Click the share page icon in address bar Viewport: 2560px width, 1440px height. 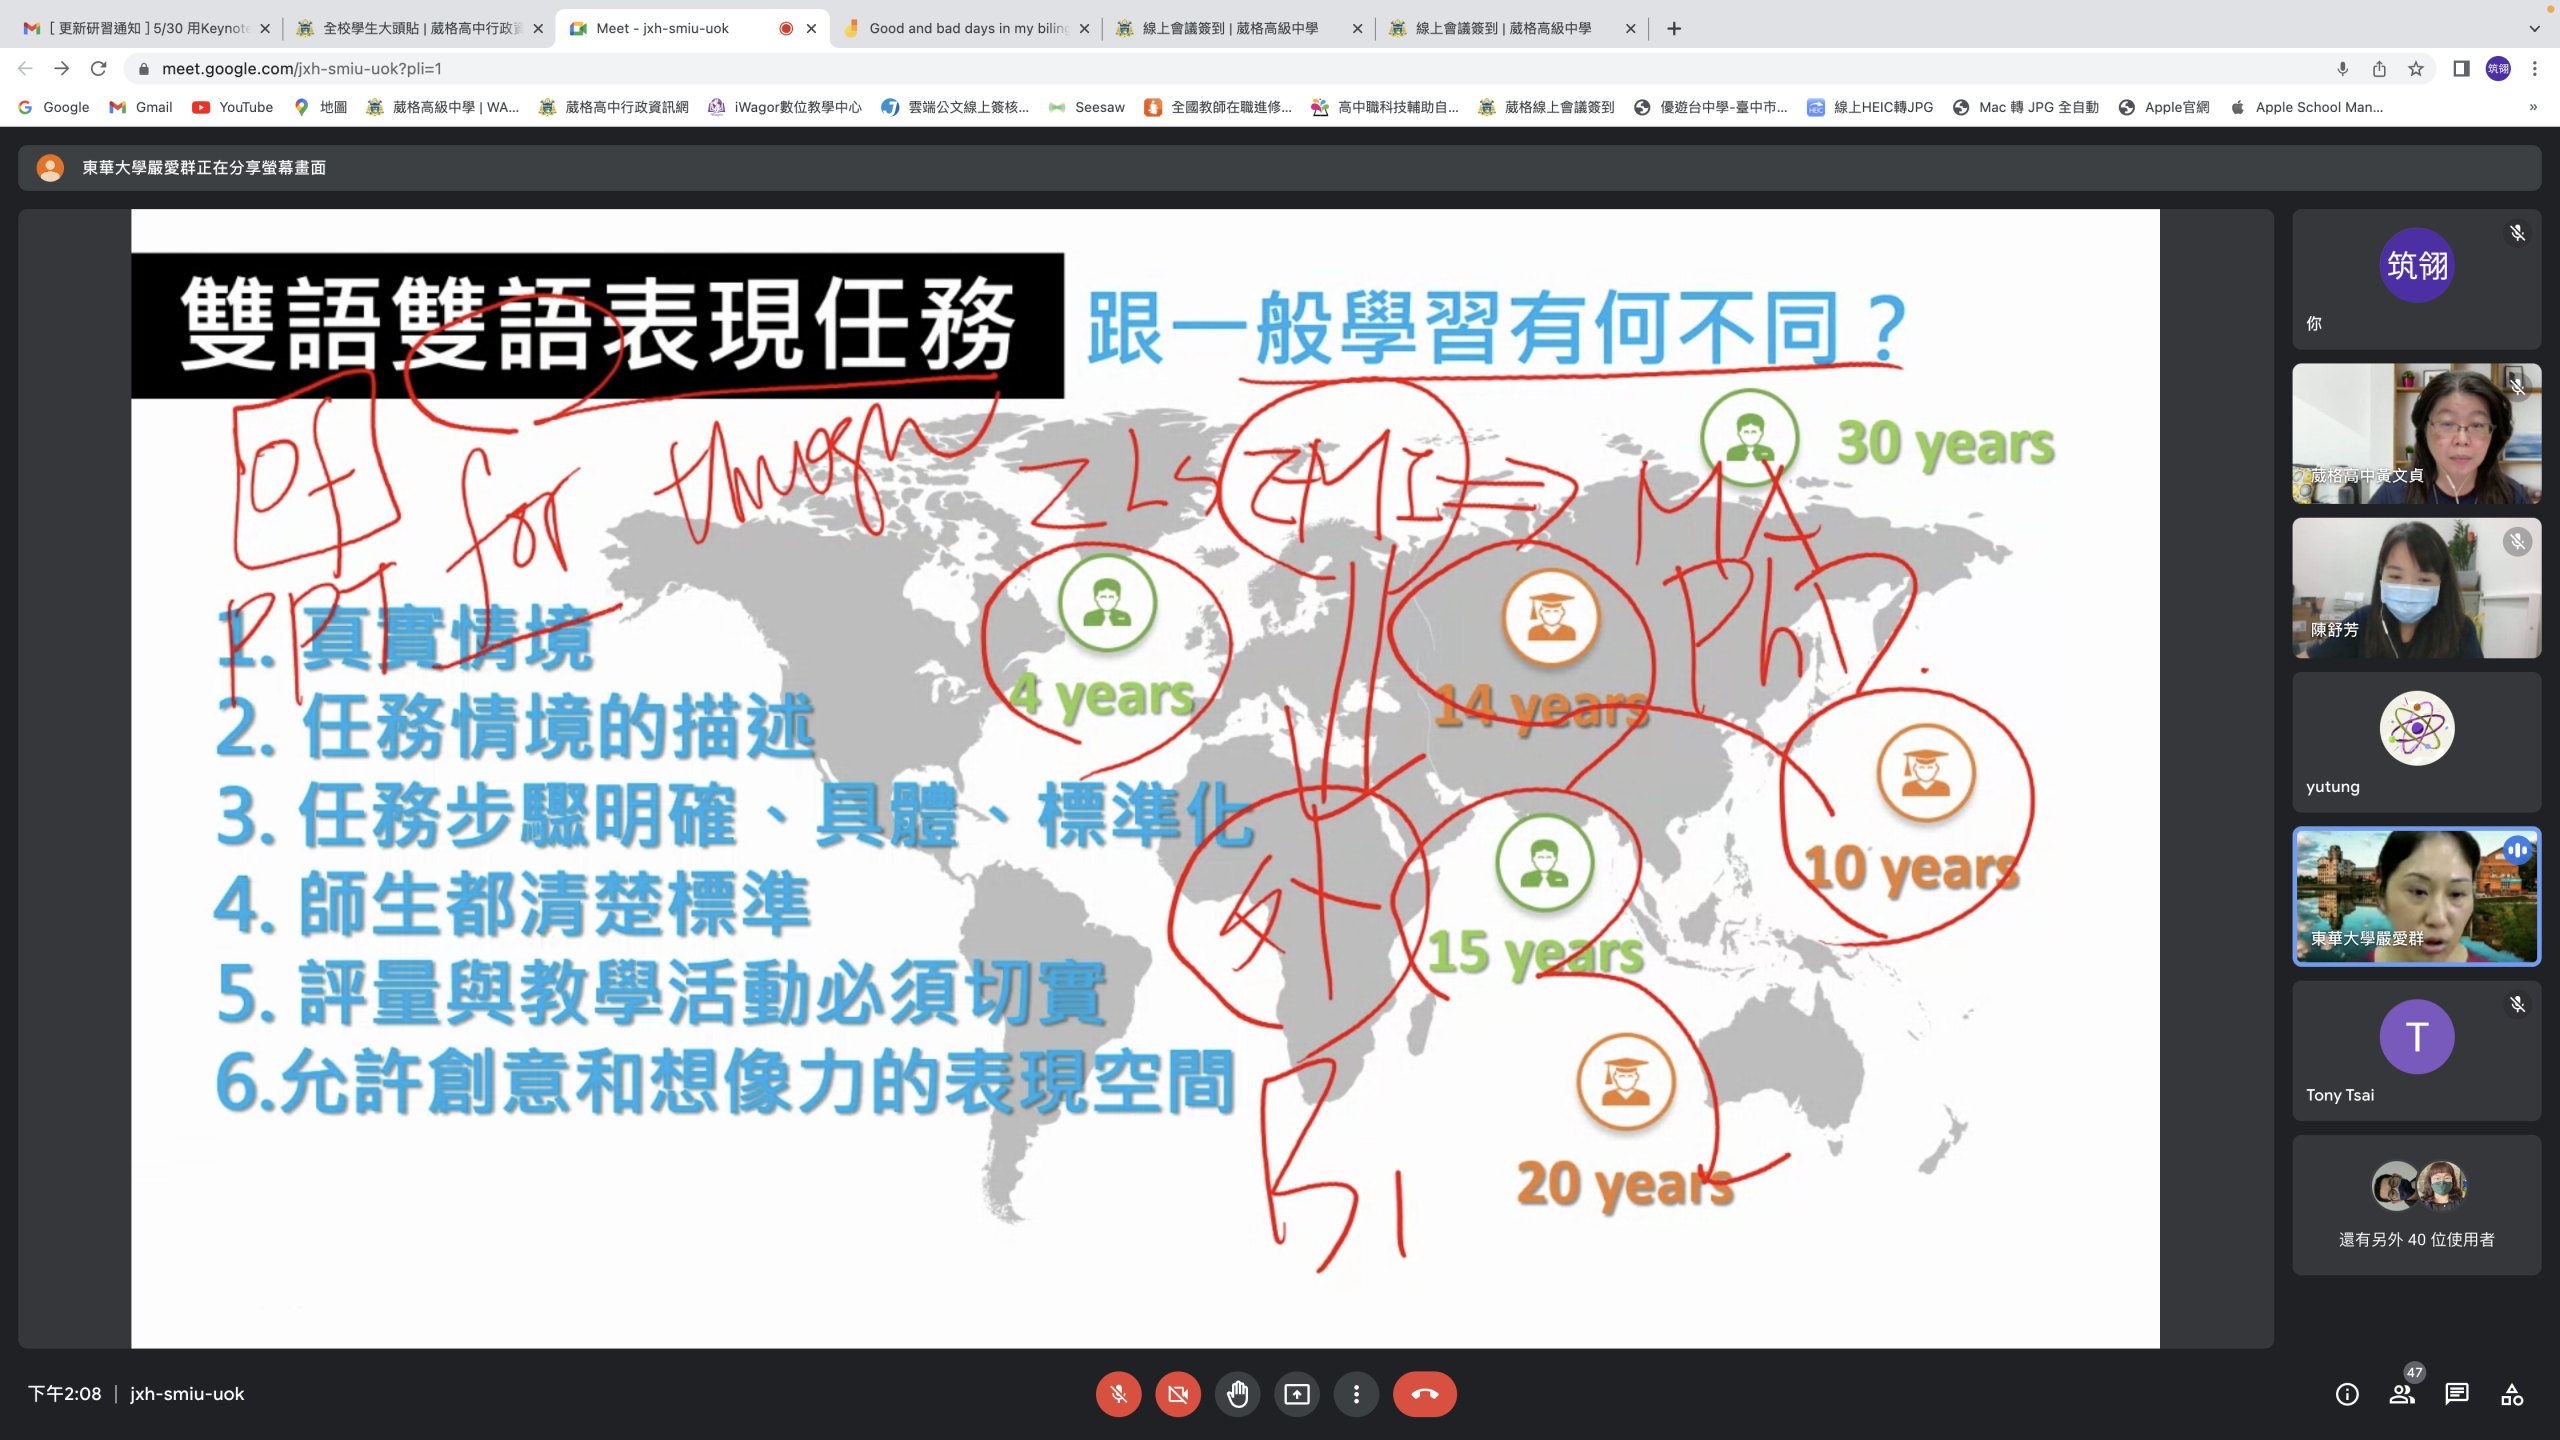(2379, 69)
